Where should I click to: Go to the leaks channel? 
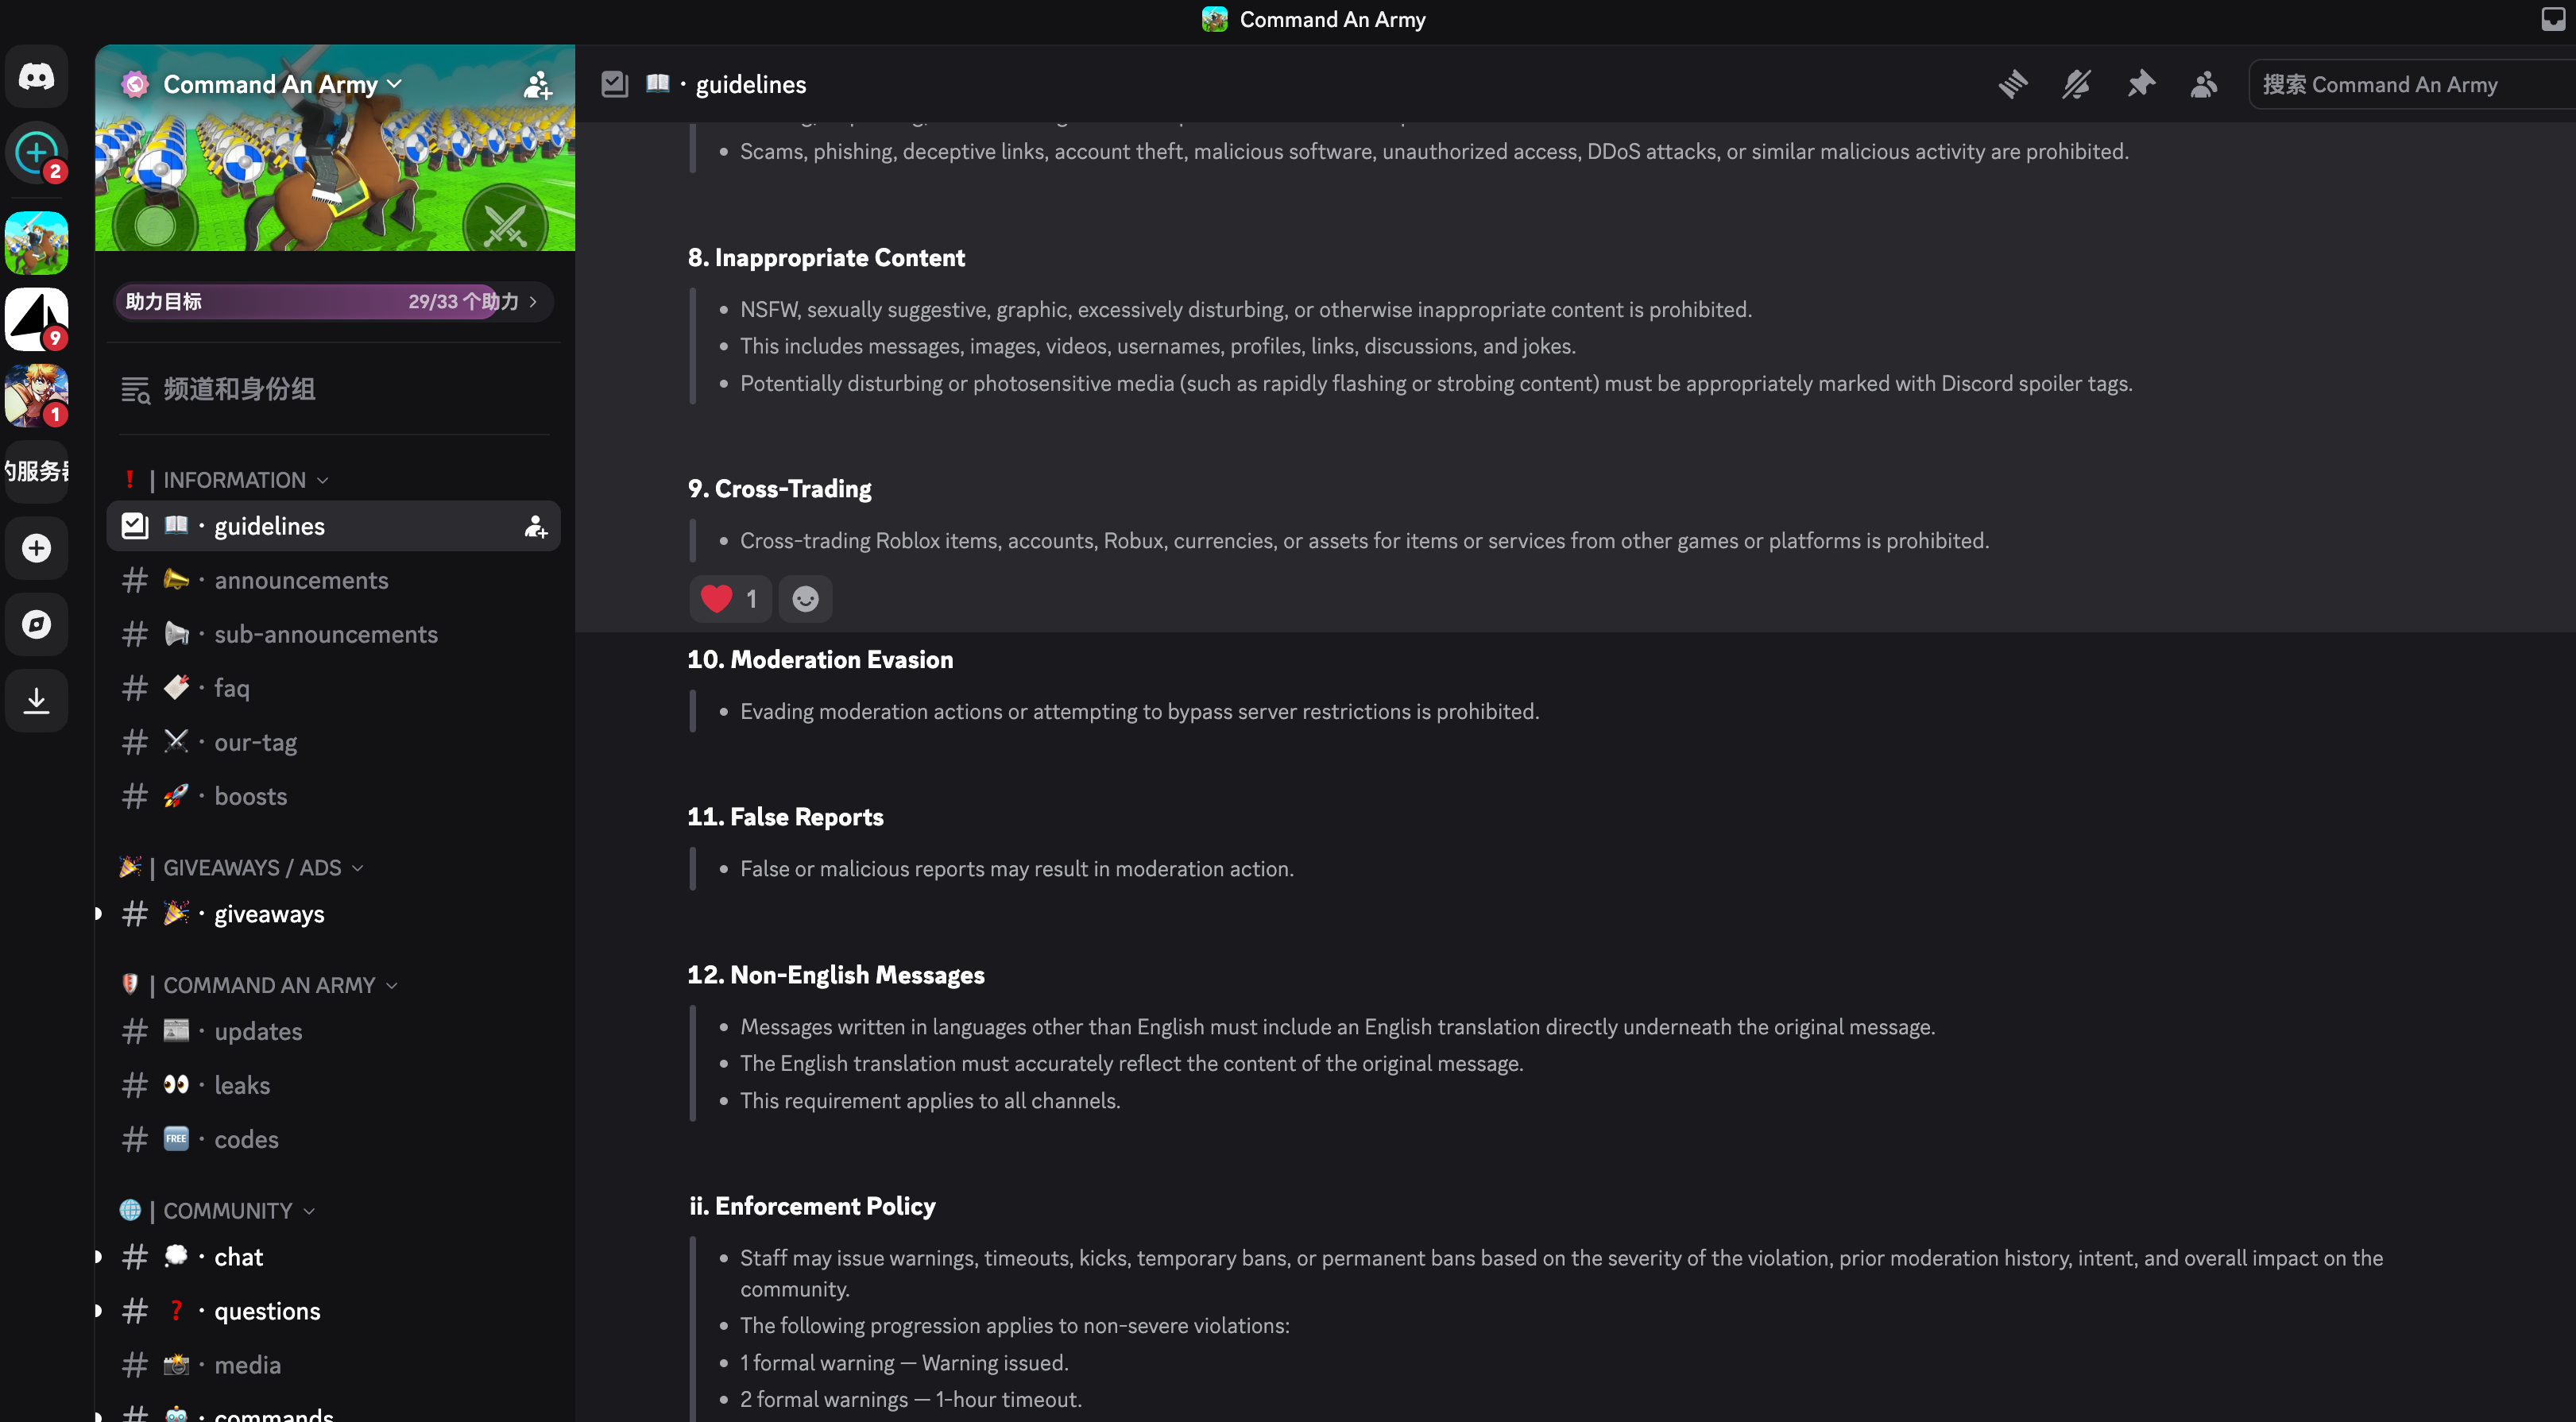[x=333, y=1085]
